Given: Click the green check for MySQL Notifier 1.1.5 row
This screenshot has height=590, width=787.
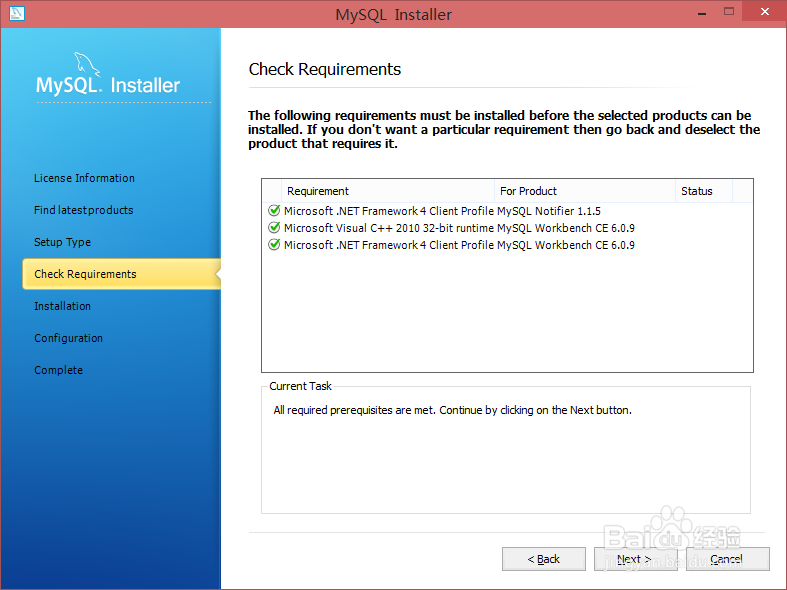Looking at the screenshot, I should 274,211.
